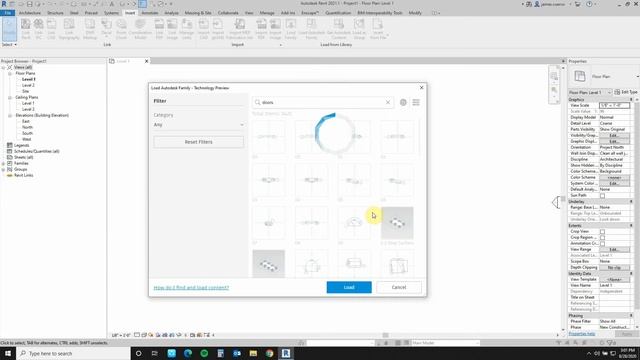Collapse Floor Plans node in Project Browser
The height and width of the screenshot is (360, 640).
10,73
